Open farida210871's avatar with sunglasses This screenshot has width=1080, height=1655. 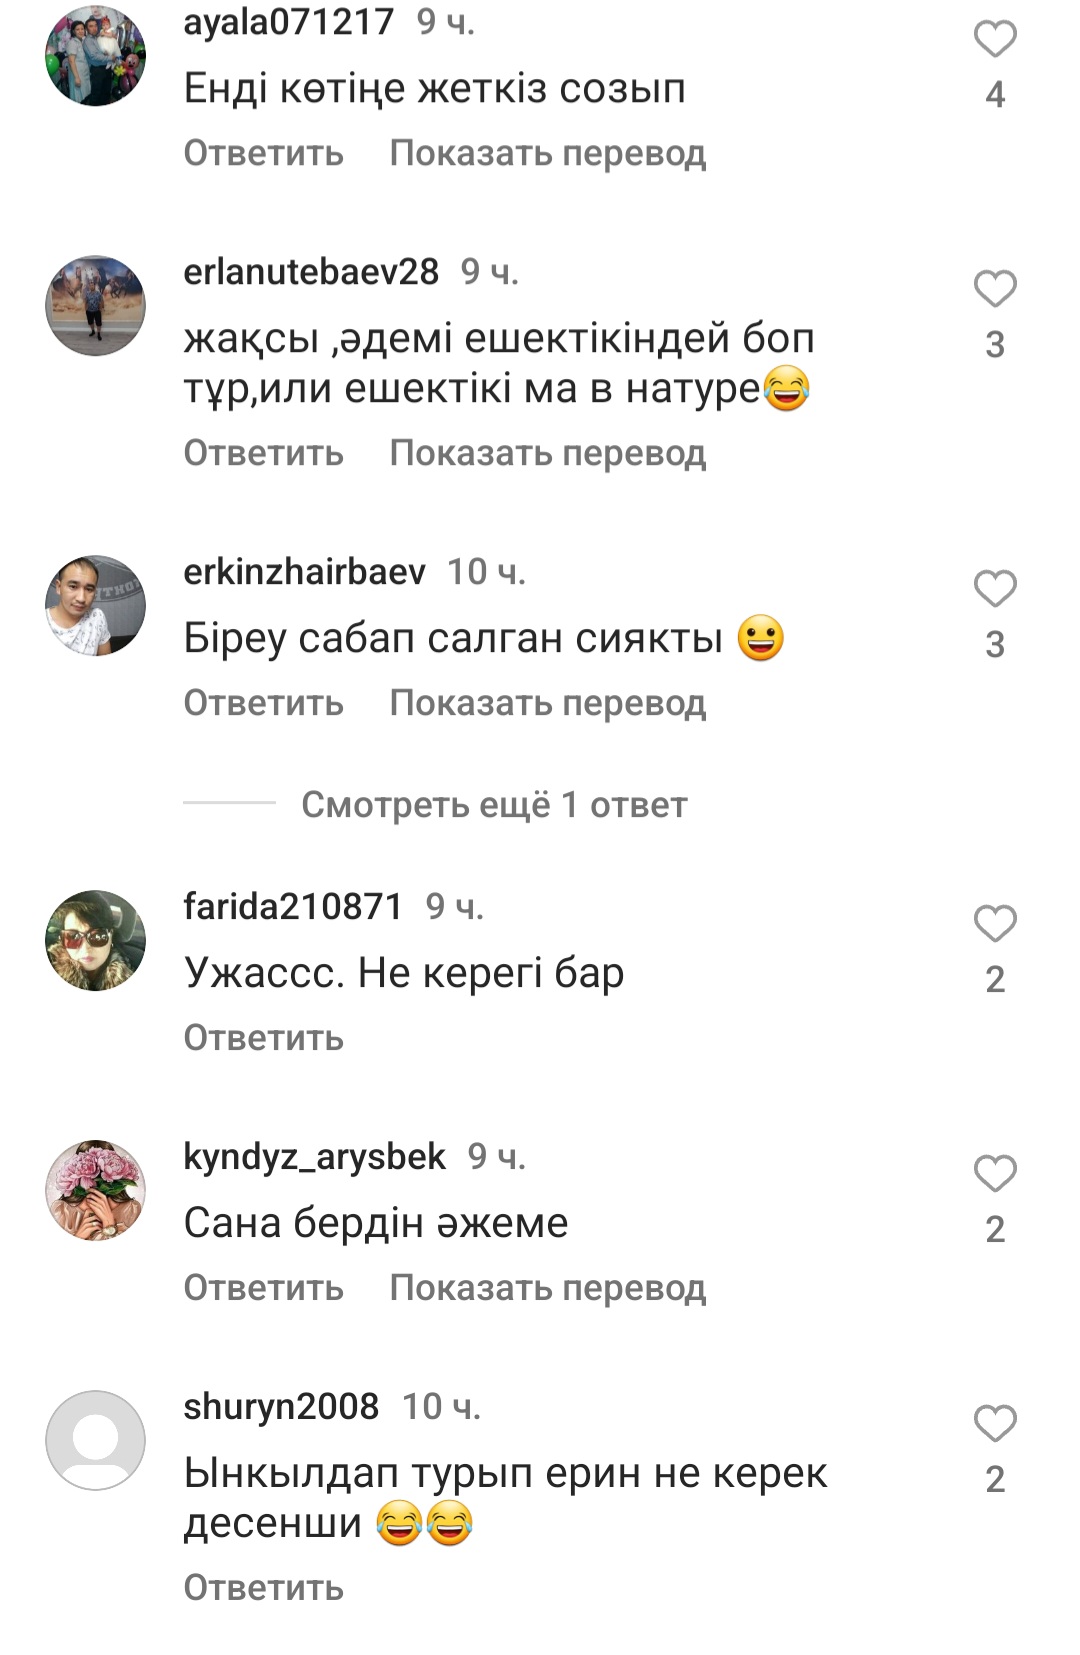pos(96,941)
